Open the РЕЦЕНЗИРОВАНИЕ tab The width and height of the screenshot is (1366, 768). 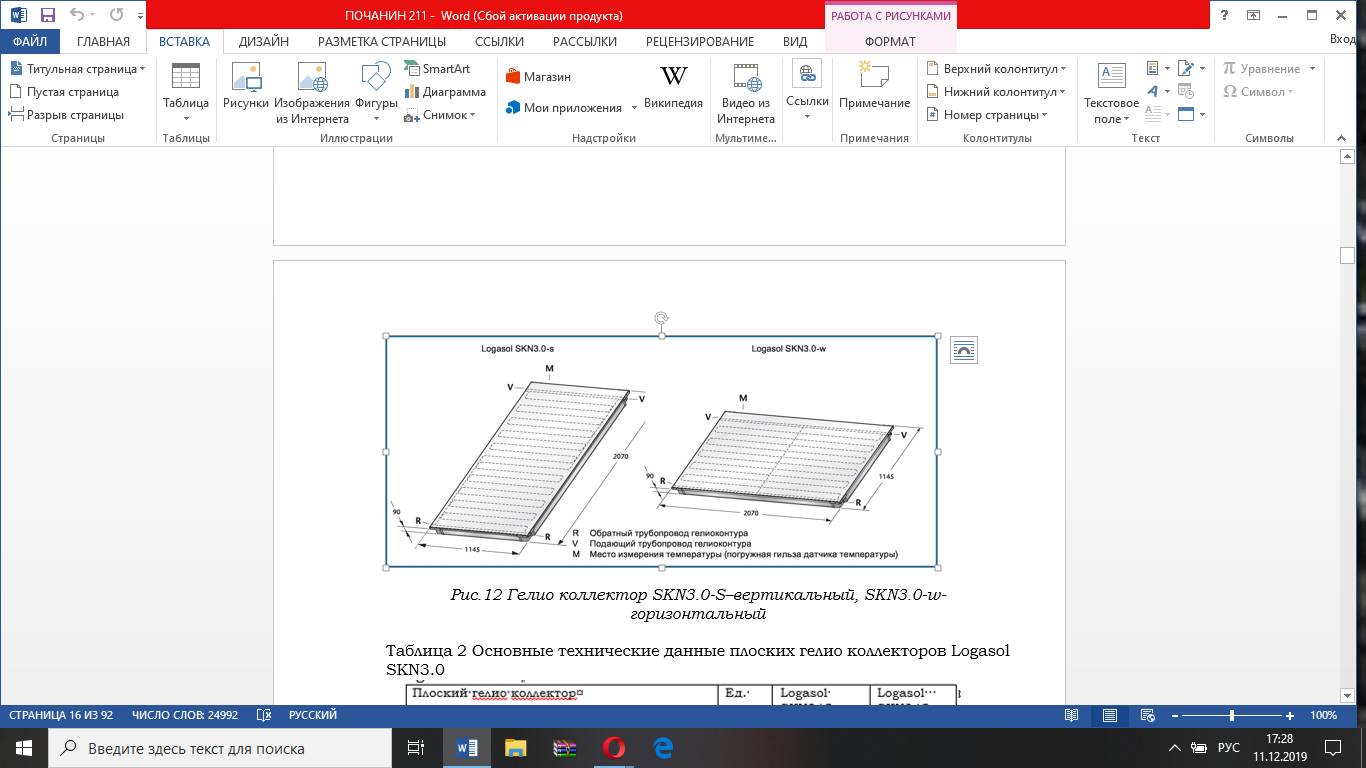[699, 42]
